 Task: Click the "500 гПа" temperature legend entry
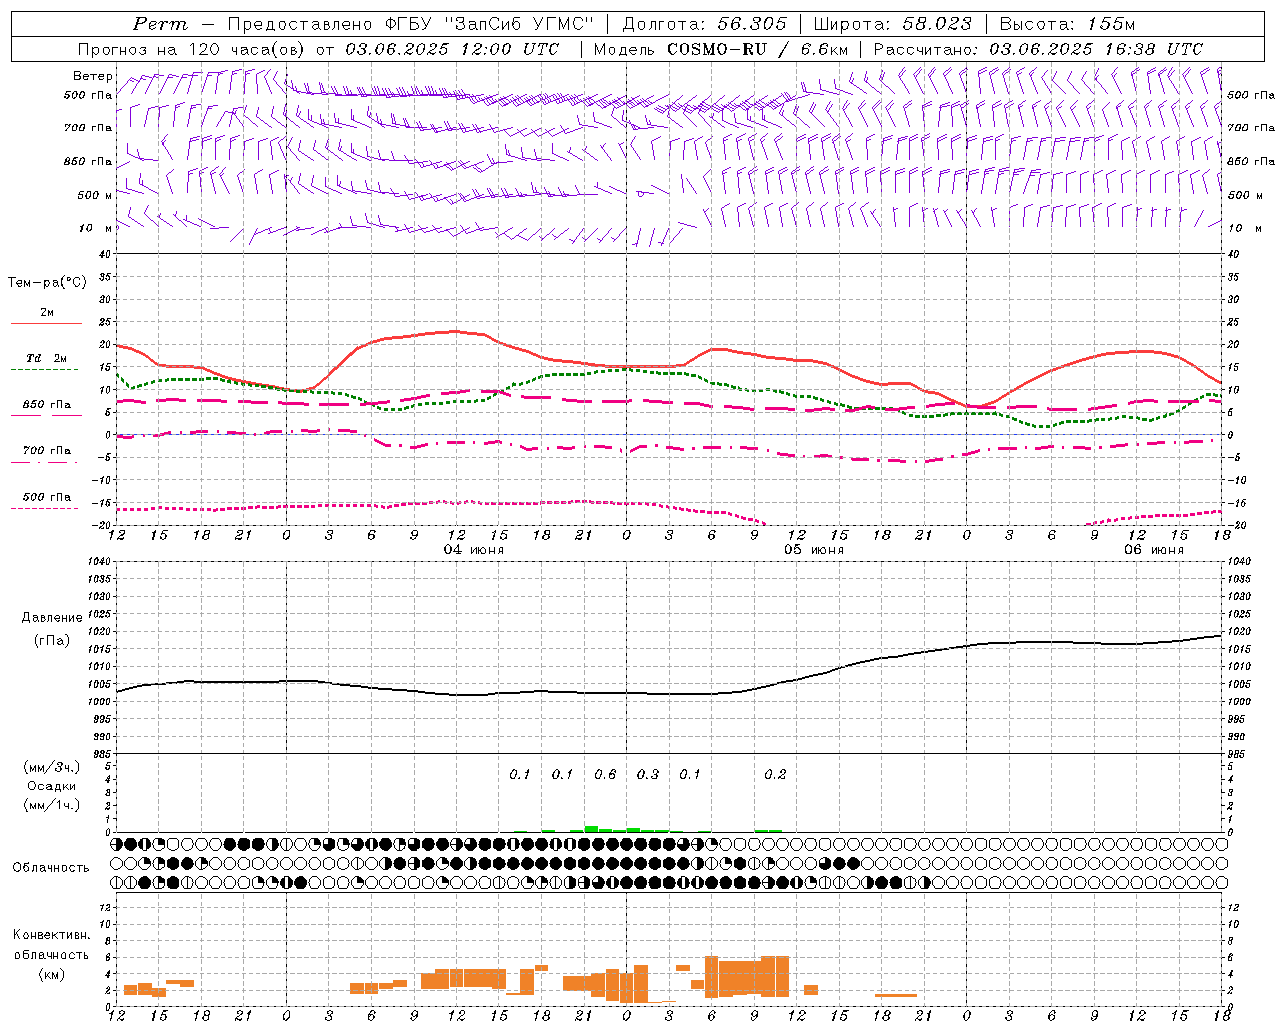pyautogui.click(x=47, y=497)
